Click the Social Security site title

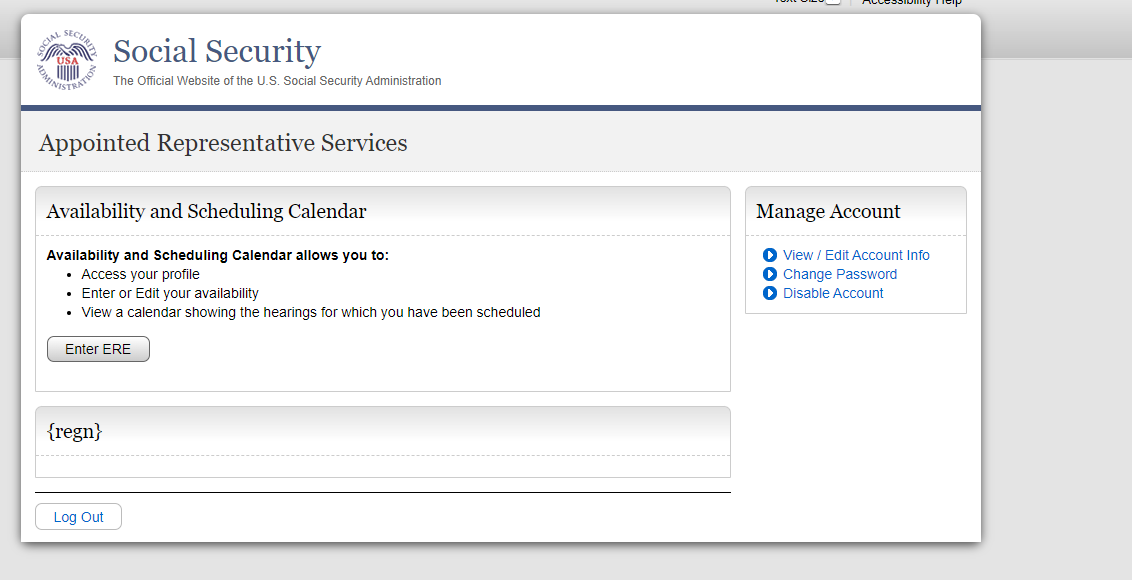pyautogui.click(x=217, y=51)
